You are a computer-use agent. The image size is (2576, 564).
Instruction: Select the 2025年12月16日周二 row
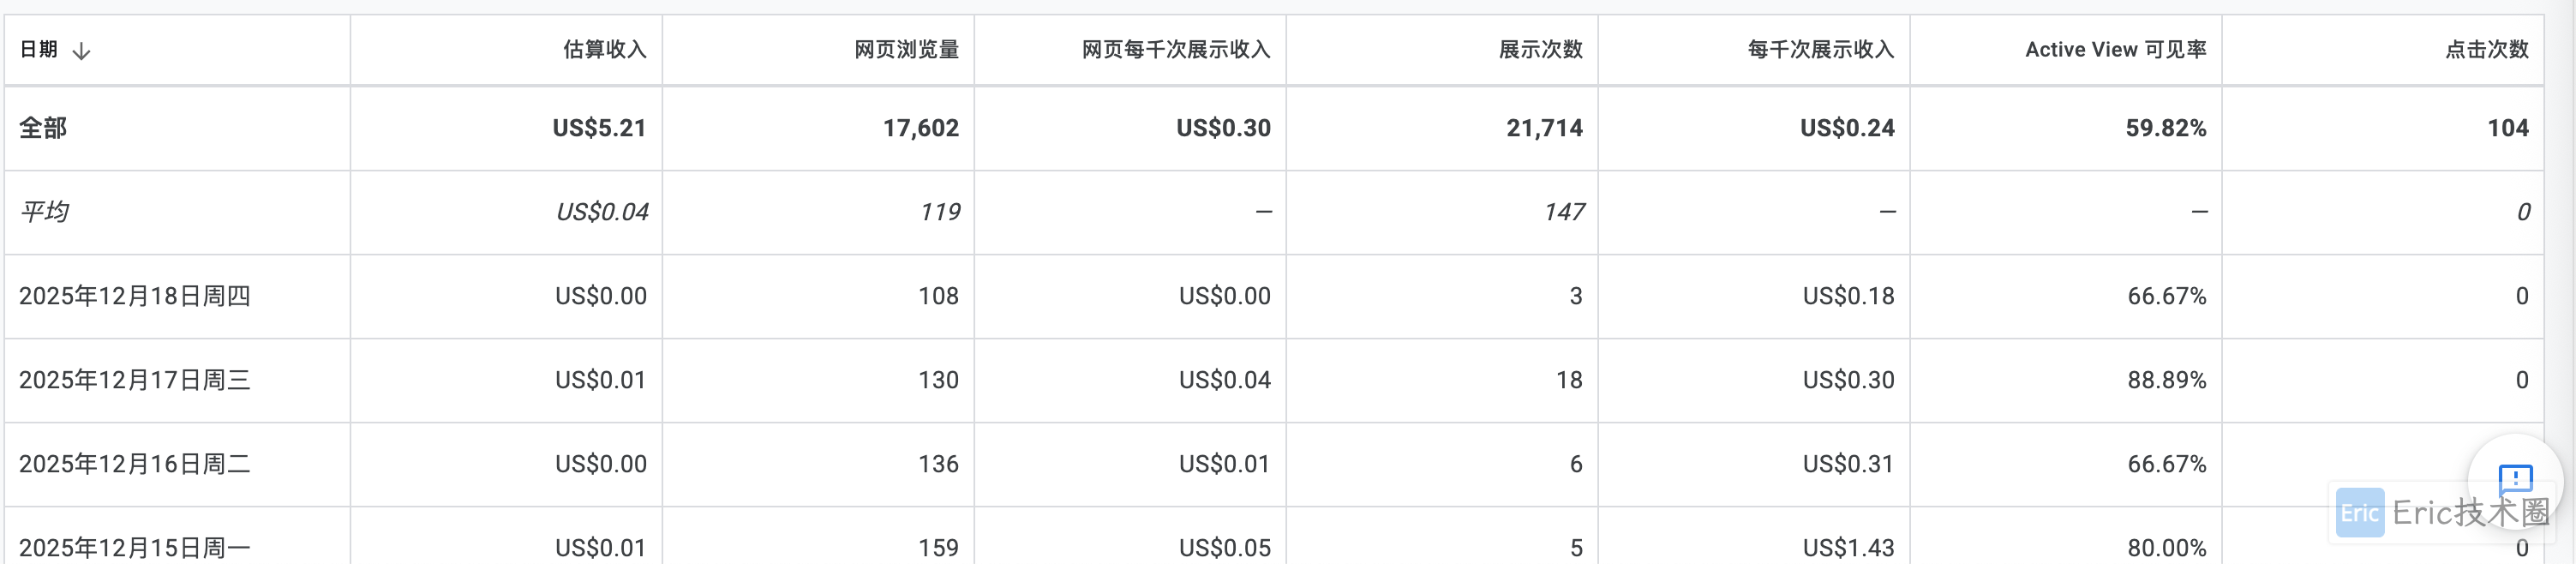point(135,464)
